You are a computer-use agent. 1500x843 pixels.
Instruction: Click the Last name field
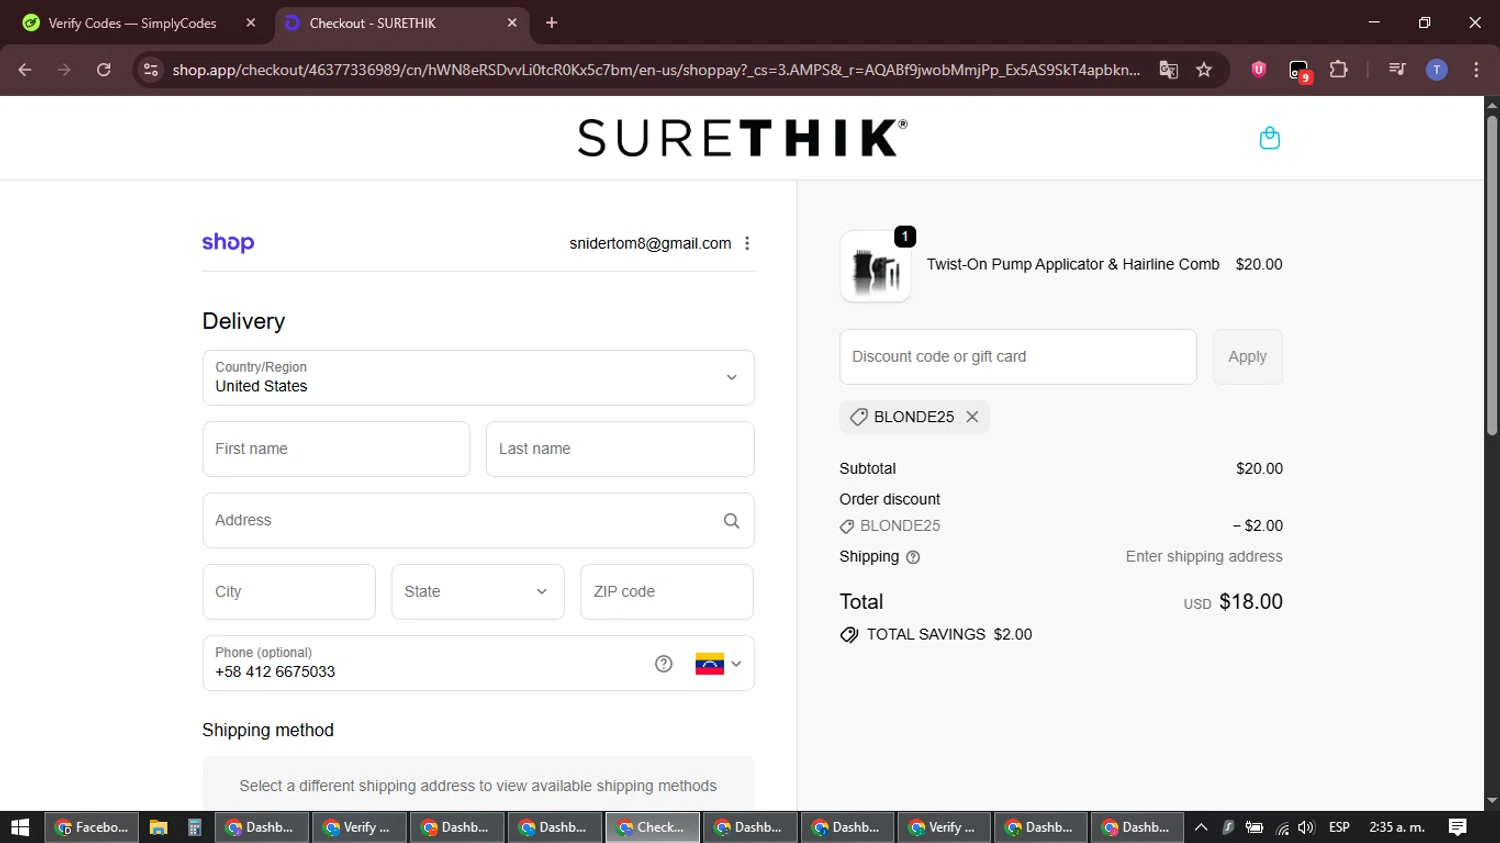620,449
